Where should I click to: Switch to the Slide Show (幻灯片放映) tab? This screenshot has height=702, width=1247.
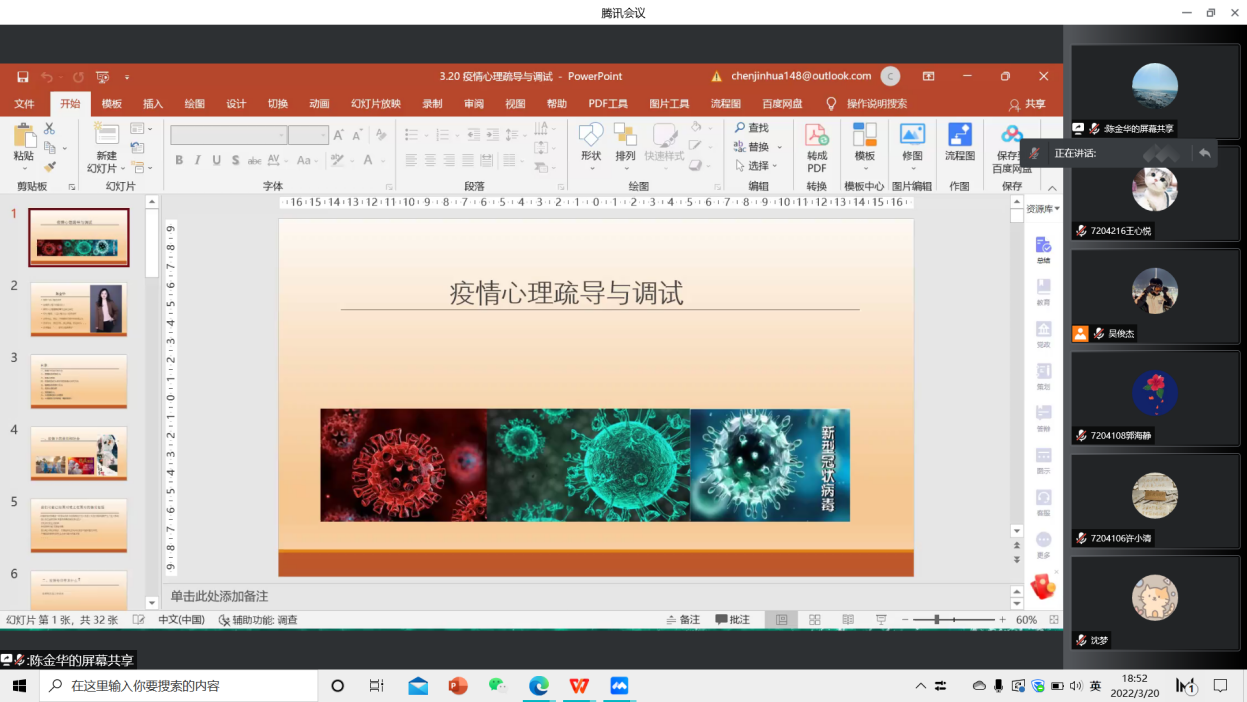375,104
